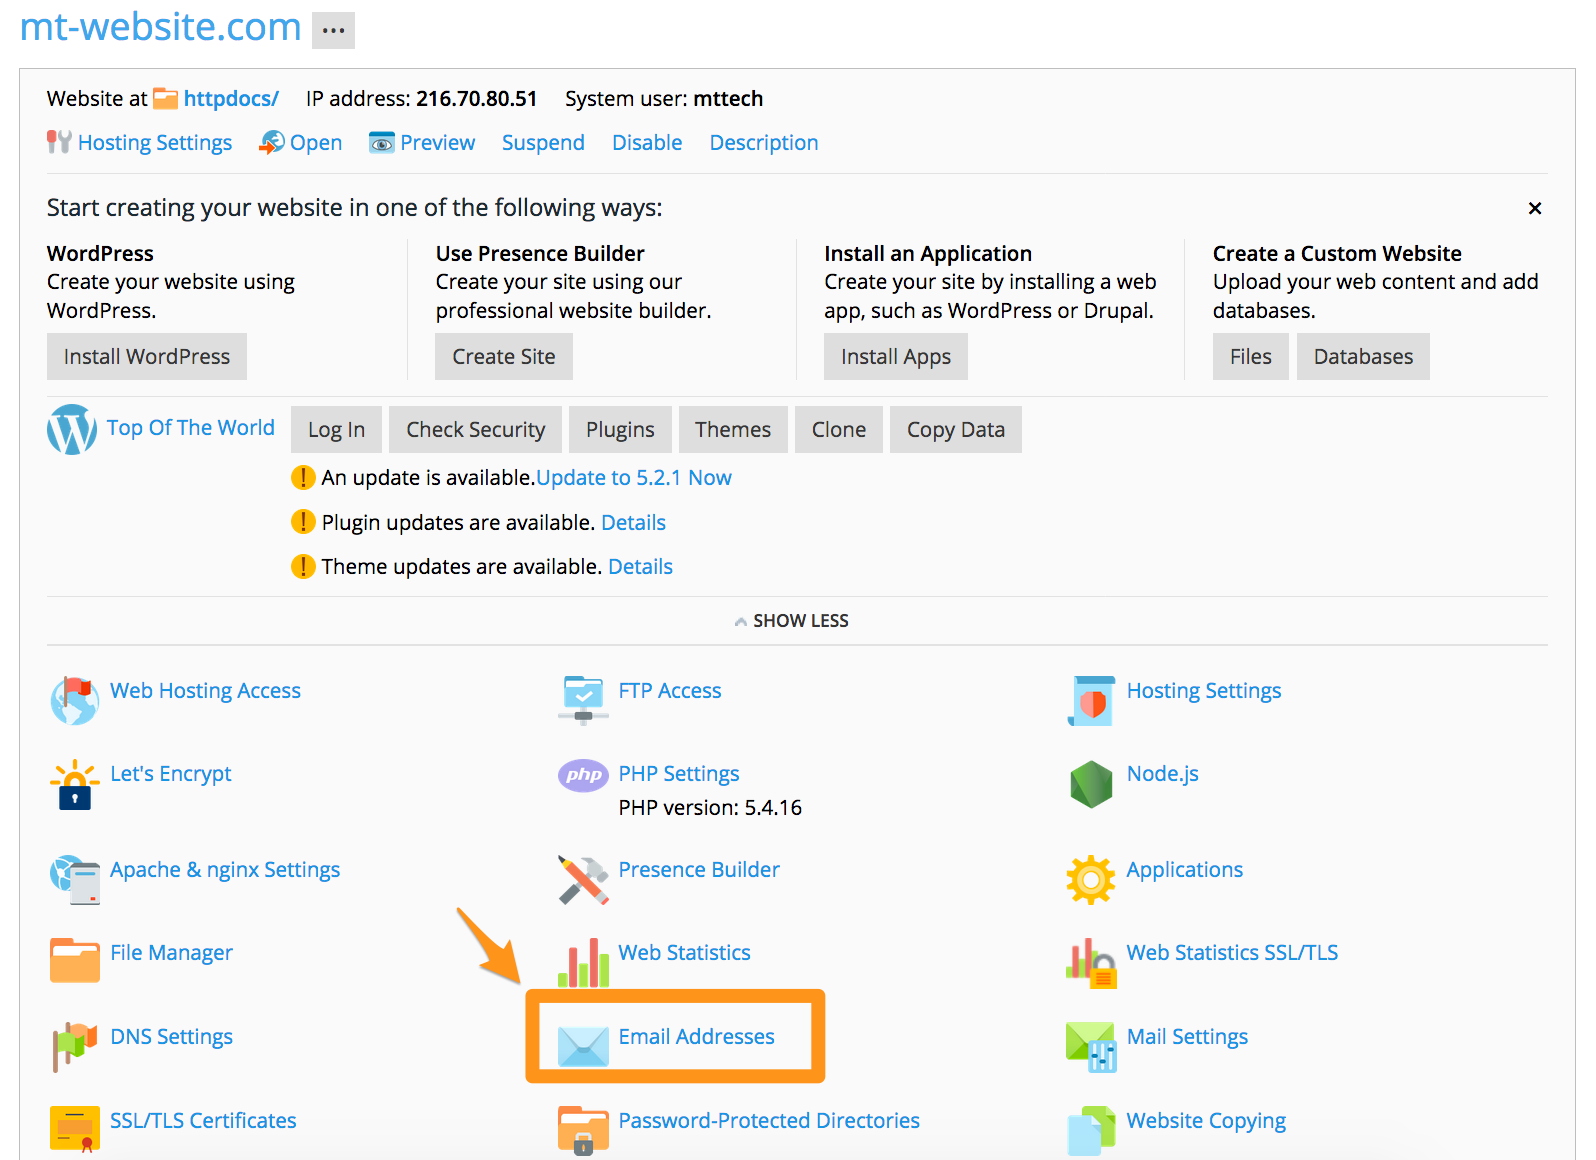Open WordPress Themes button

tap(733, 429)
